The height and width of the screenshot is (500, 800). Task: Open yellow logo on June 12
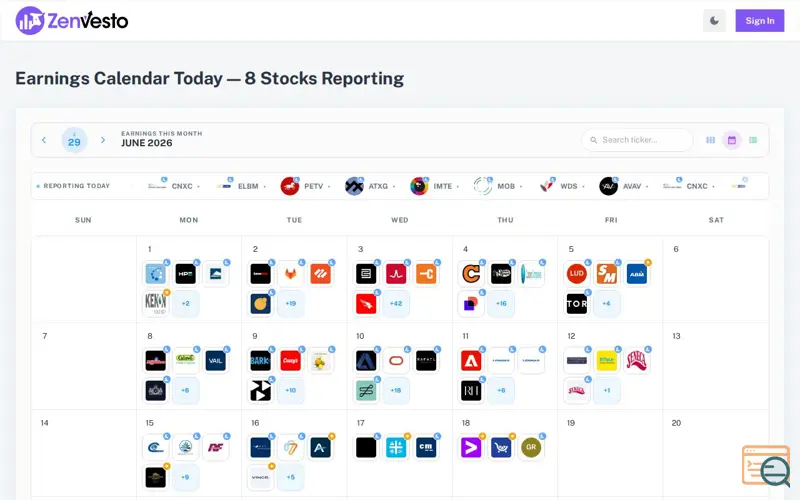coord(607,361)
